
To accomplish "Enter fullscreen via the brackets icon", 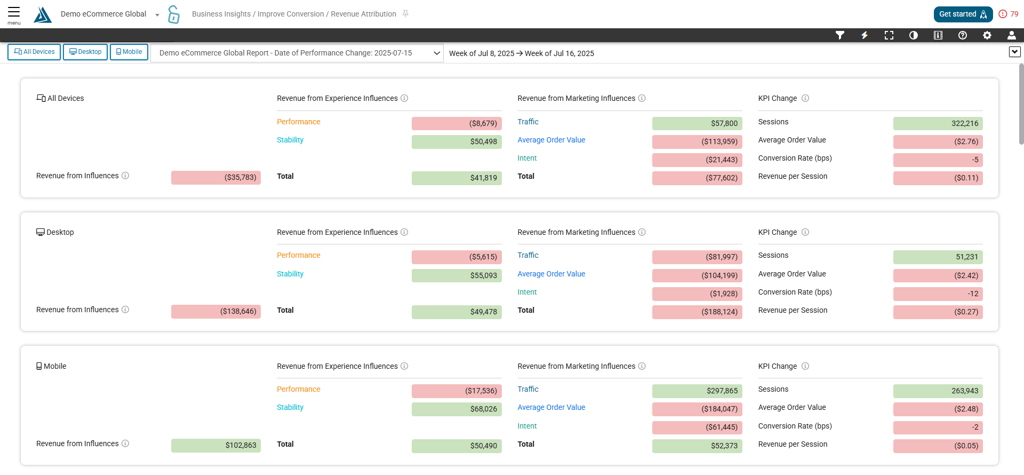I will [889, 35].
